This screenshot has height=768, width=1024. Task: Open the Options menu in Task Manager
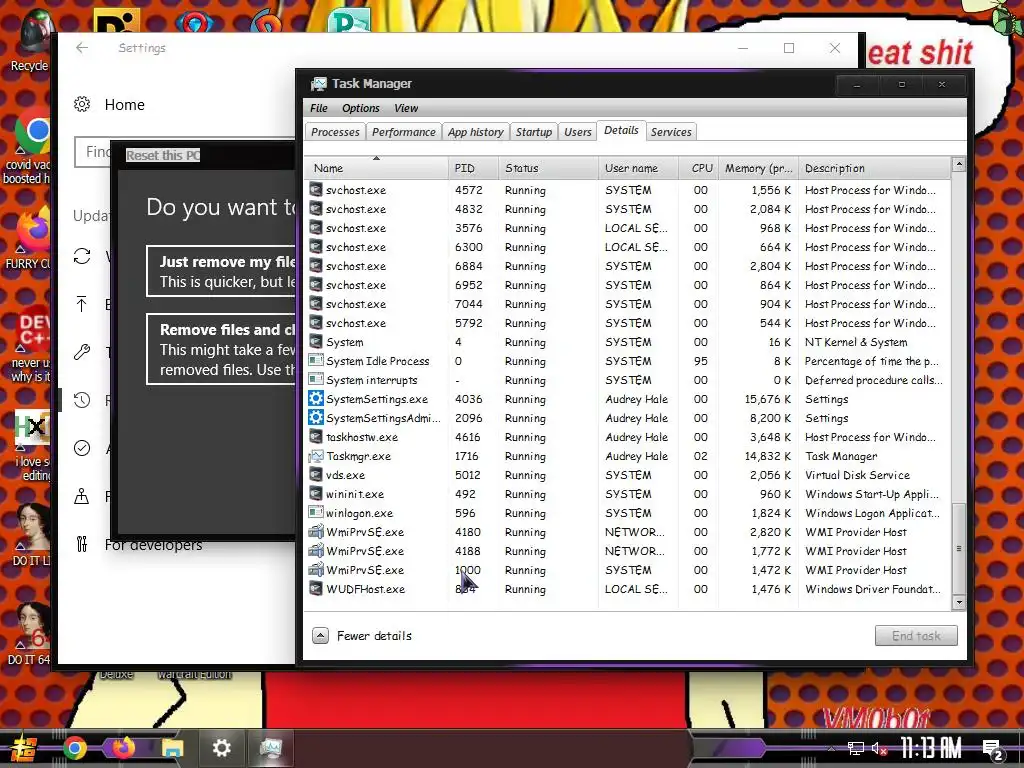click(x=360, y=108)
